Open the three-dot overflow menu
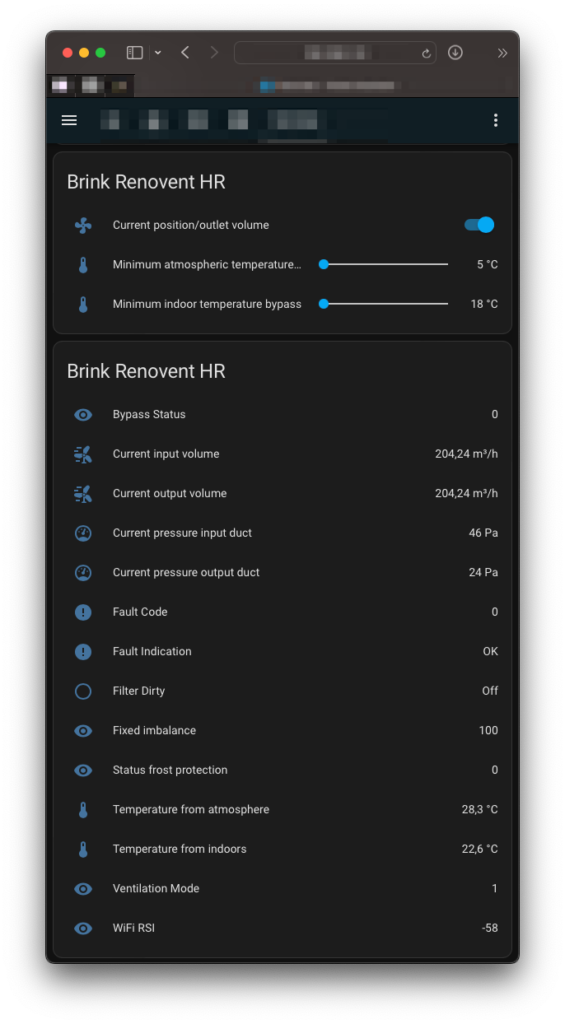This screenshot has height=1024, width=565. point(496,120)
